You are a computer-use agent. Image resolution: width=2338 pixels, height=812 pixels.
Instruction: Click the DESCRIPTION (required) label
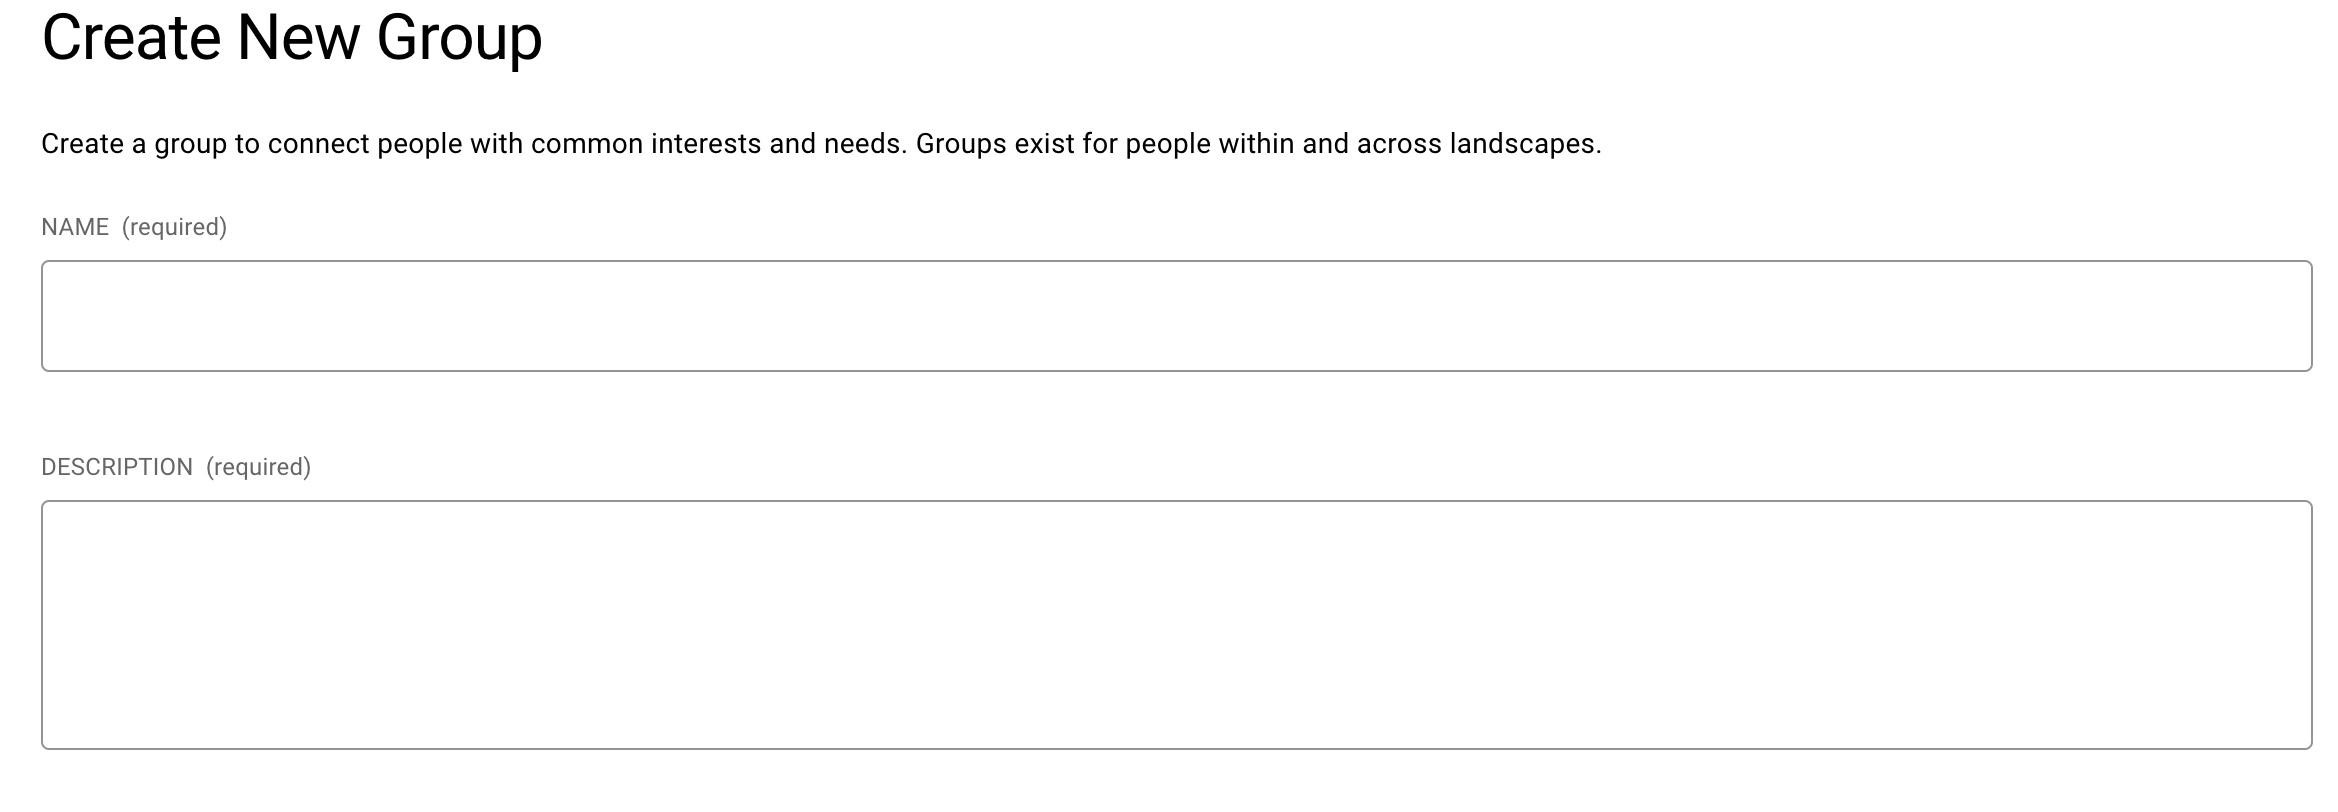(115, 465)
